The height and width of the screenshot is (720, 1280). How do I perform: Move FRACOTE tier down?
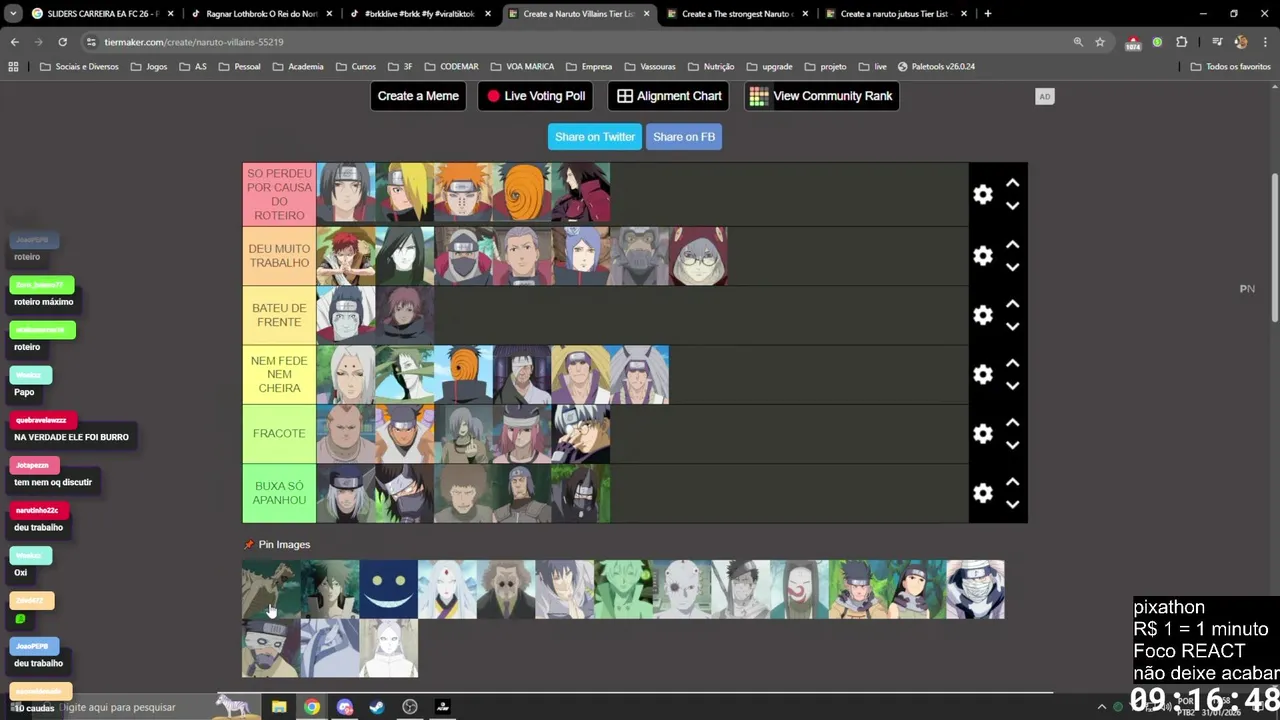click(x=1012, y=444)
